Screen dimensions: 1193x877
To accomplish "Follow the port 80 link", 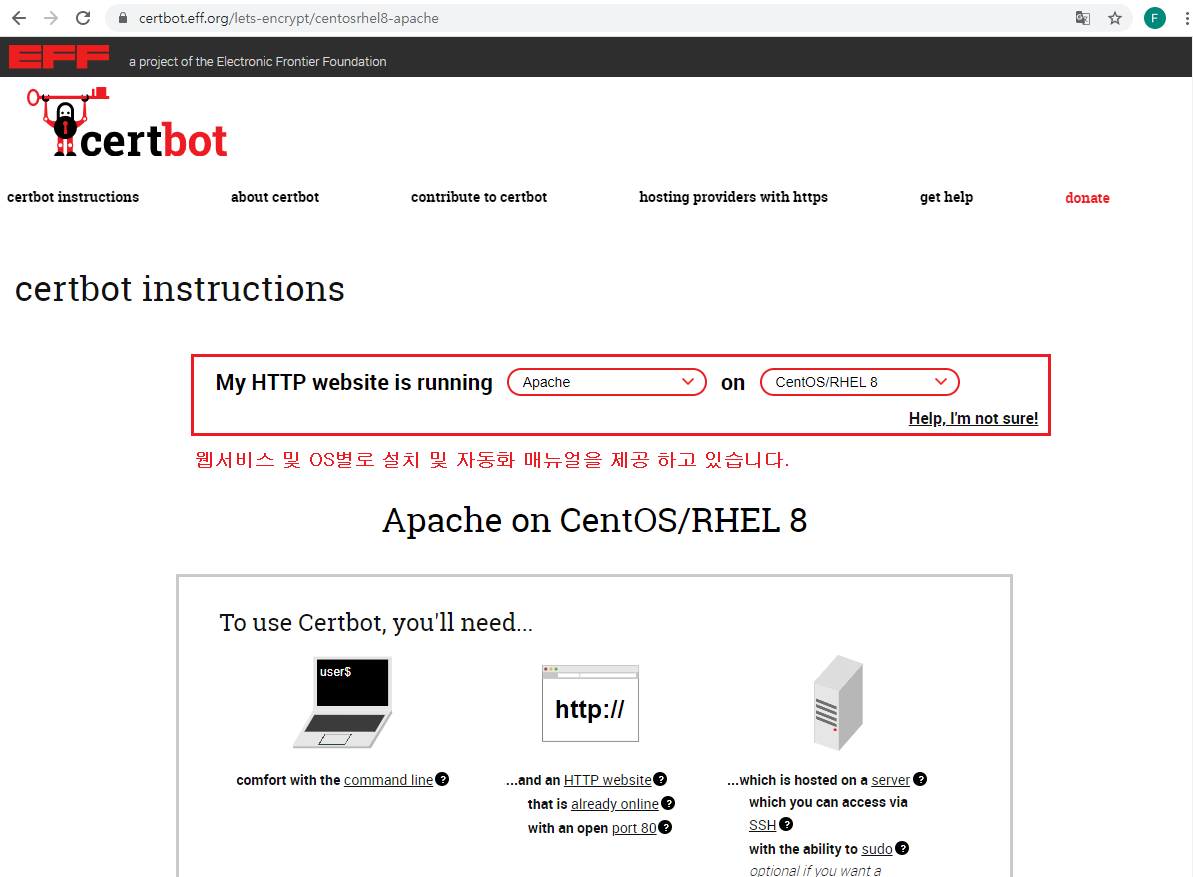I will click(634, 828).
